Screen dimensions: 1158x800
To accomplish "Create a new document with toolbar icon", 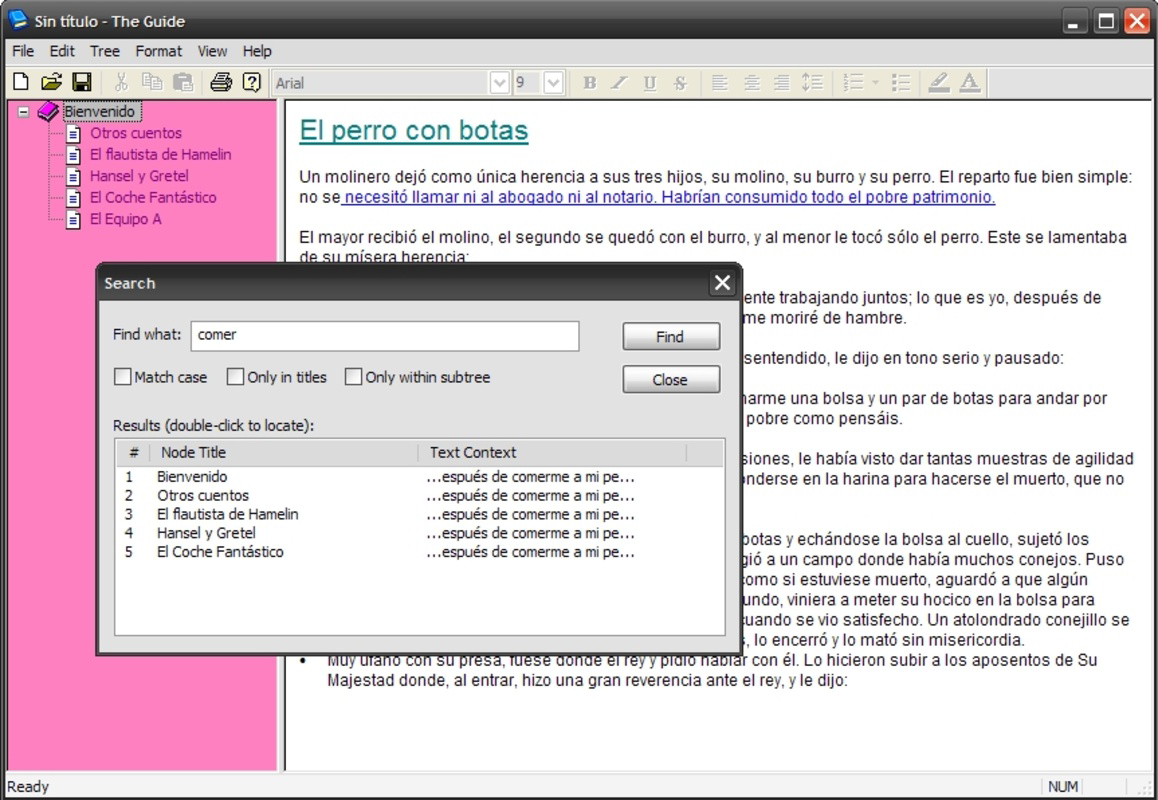I will 21,82.
